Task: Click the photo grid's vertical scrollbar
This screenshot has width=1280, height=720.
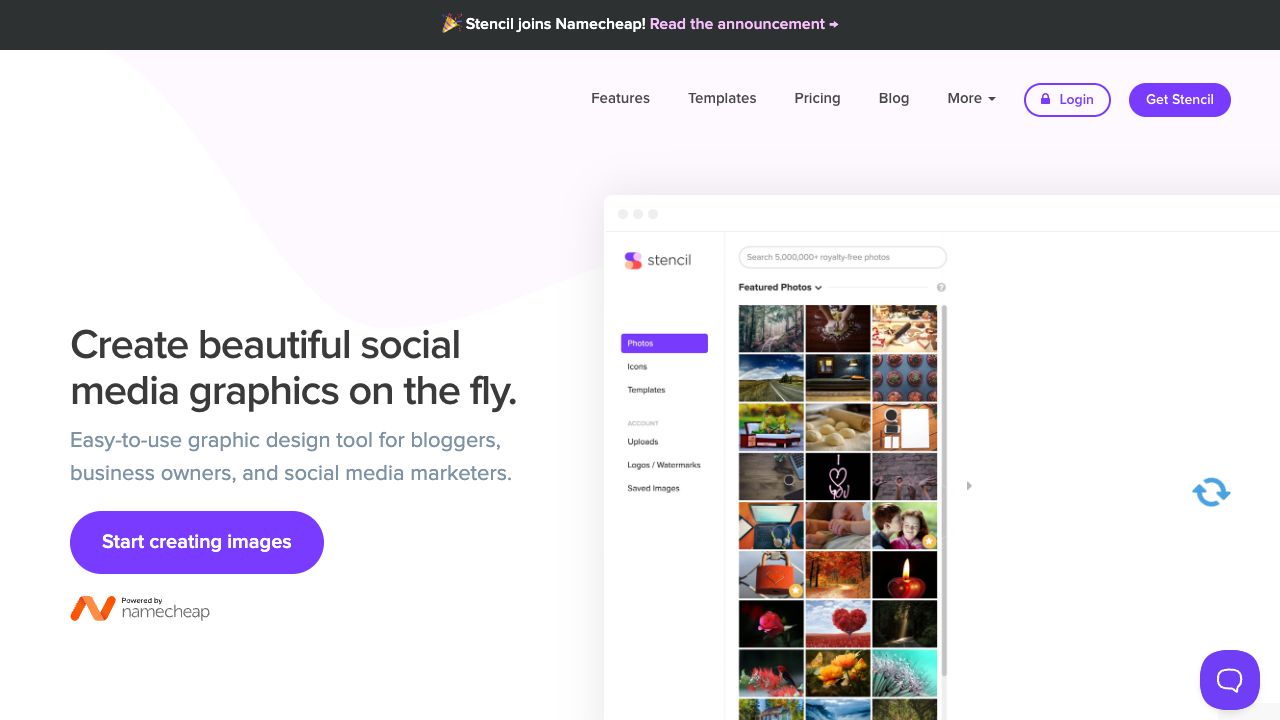Action: 945,490
